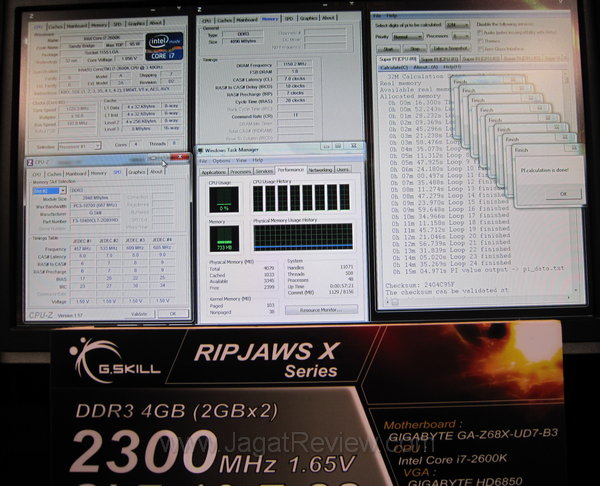Click Take a Snapshot button
This screenshot has width=600, height=486.
[x=450, y=48]
